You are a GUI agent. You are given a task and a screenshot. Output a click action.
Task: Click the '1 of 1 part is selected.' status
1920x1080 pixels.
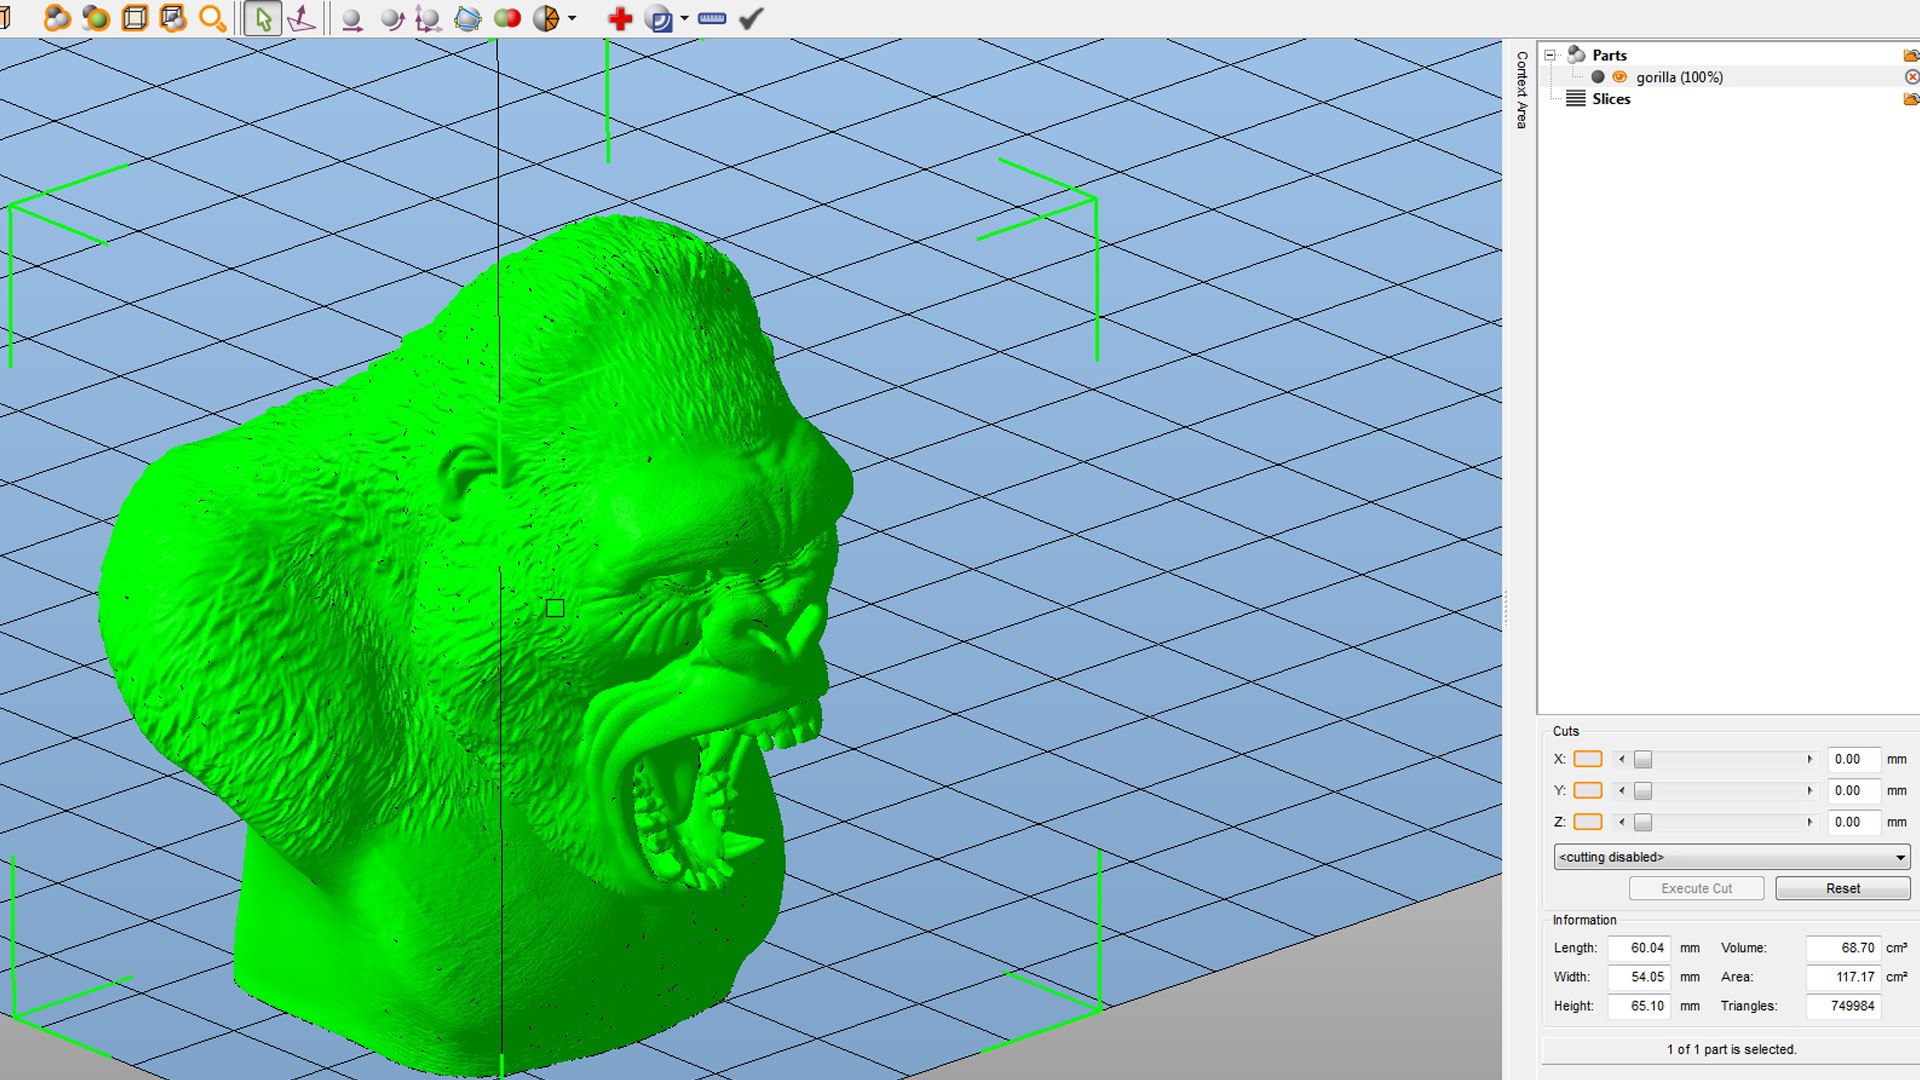(x=1731, y=1049)
